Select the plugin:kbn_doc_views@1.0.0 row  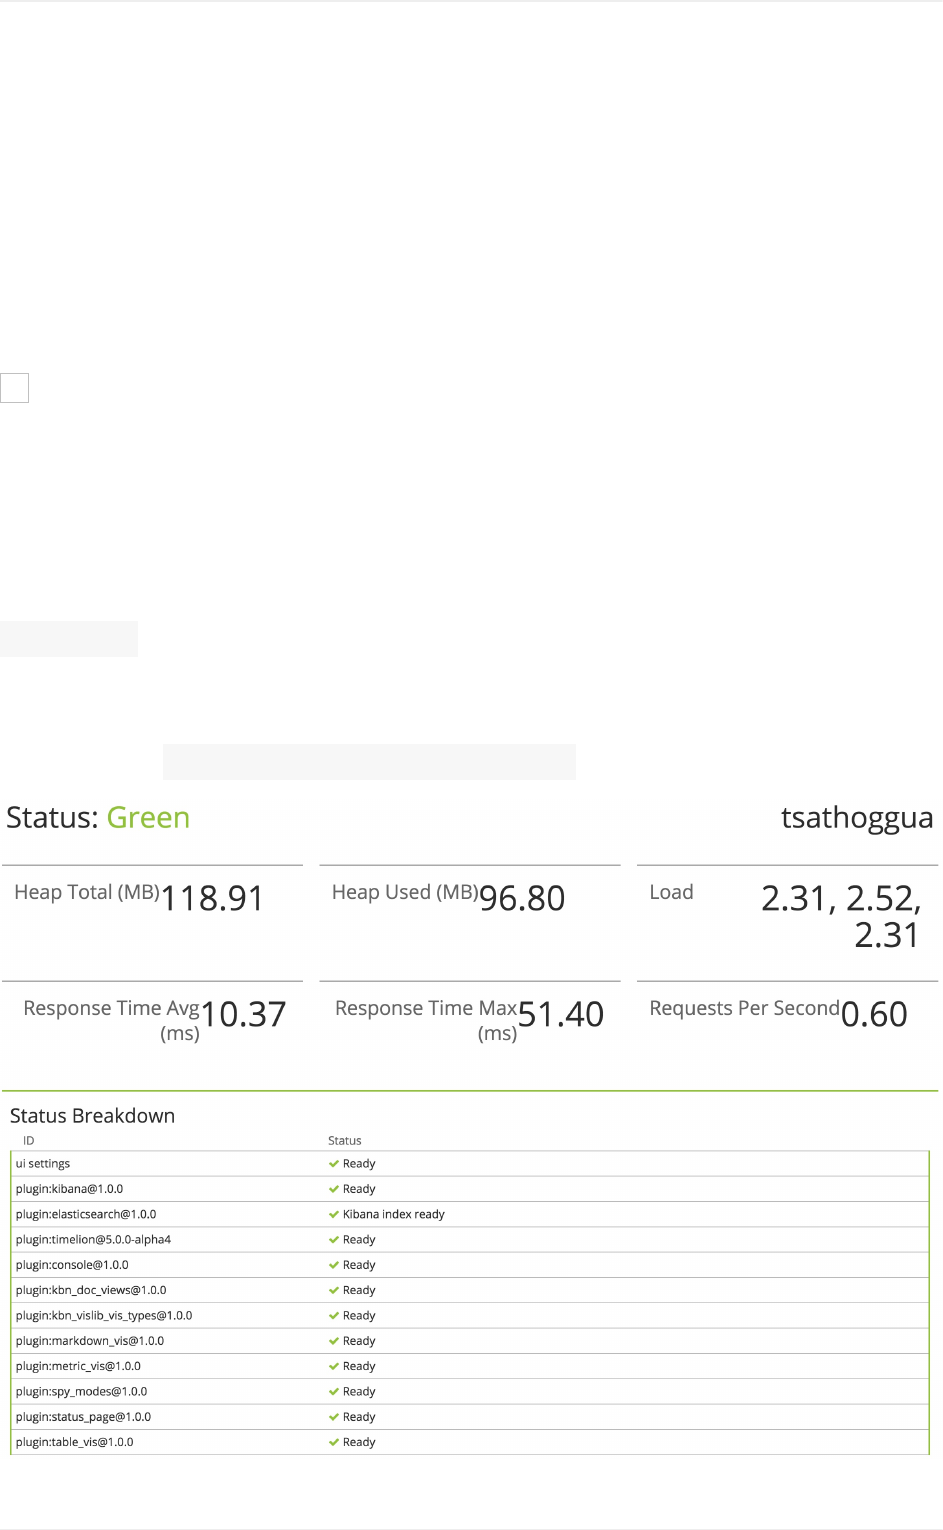click(x=91, y=1291)
